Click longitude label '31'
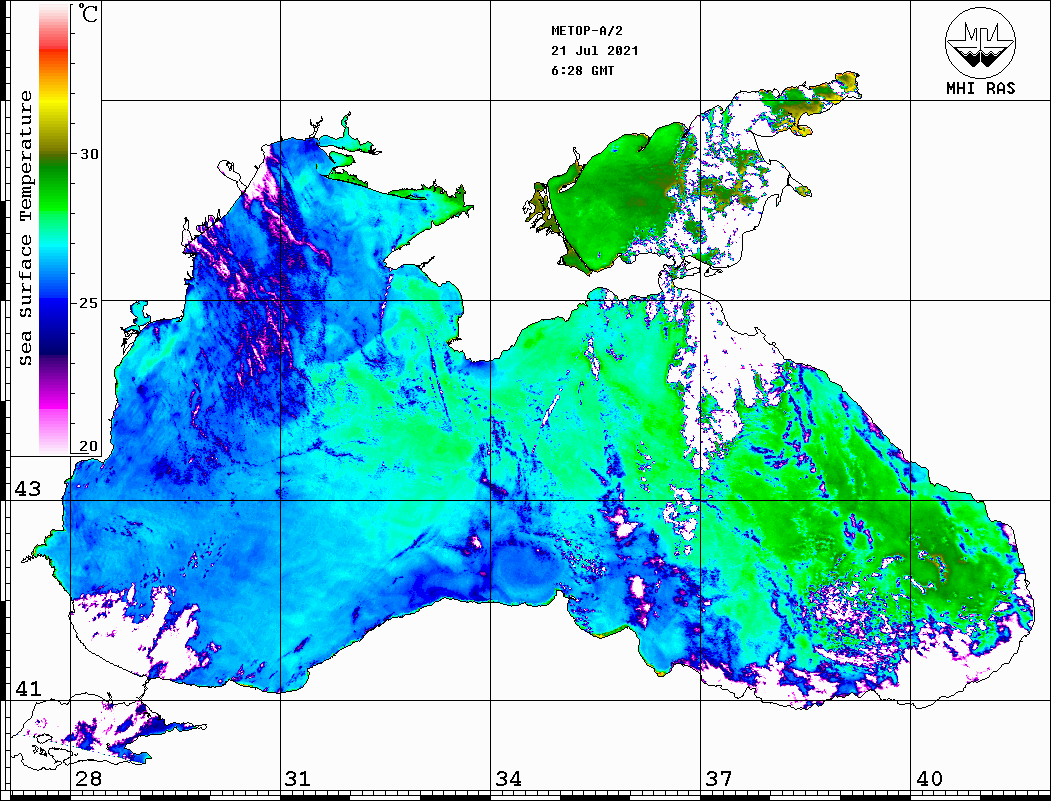Image resolution: width=1051 pixels, height=801 pixels. [x=298, y=779]
